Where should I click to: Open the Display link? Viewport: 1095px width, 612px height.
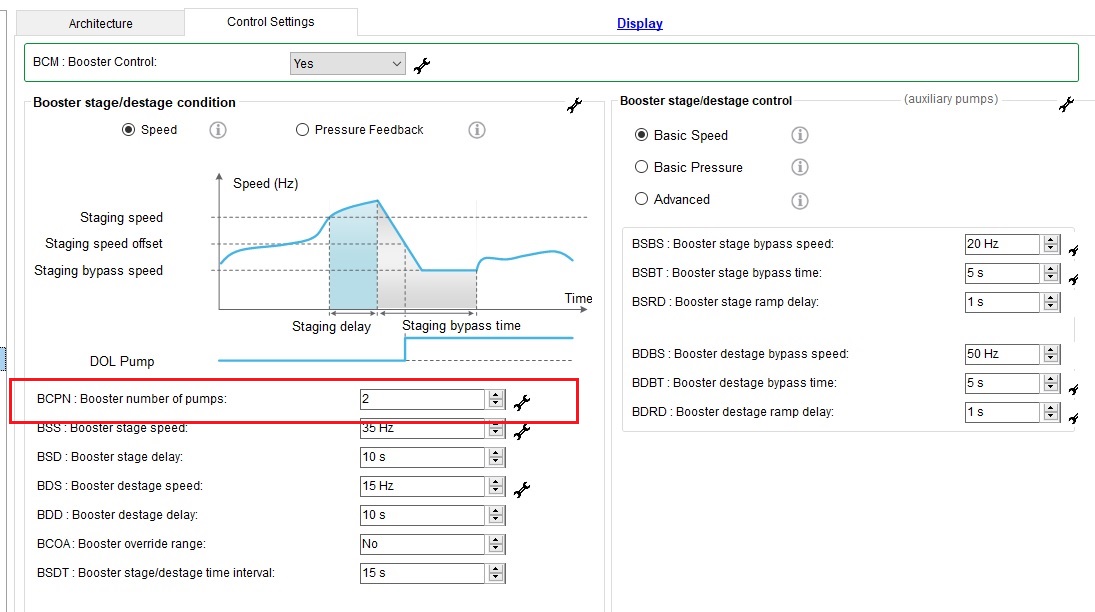tap(640, 23)
